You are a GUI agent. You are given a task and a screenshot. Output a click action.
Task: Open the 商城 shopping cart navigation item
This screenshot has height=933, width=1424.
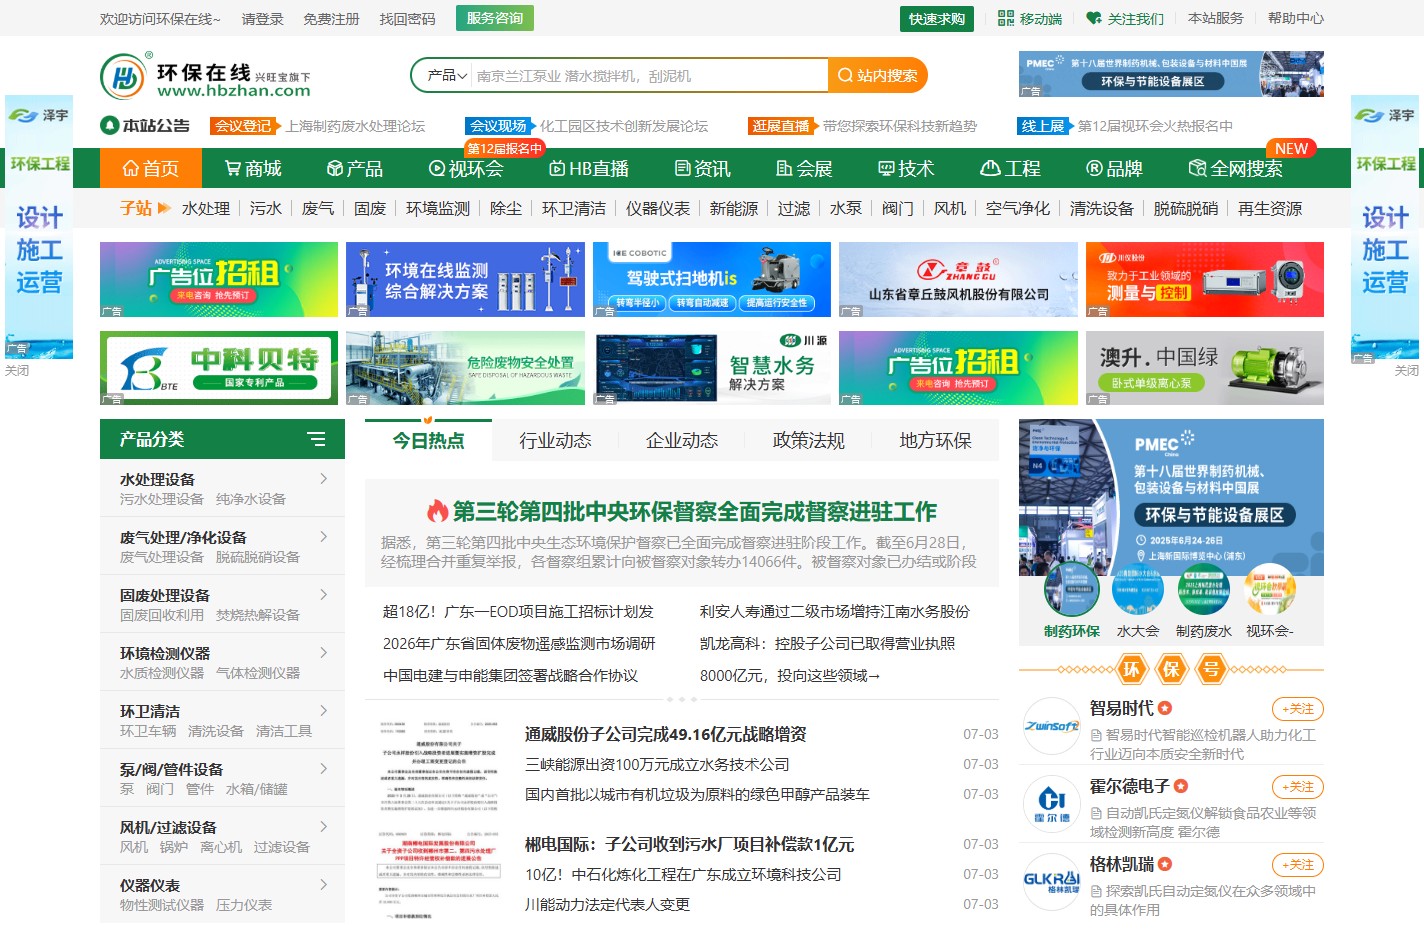tap(253, 168)
